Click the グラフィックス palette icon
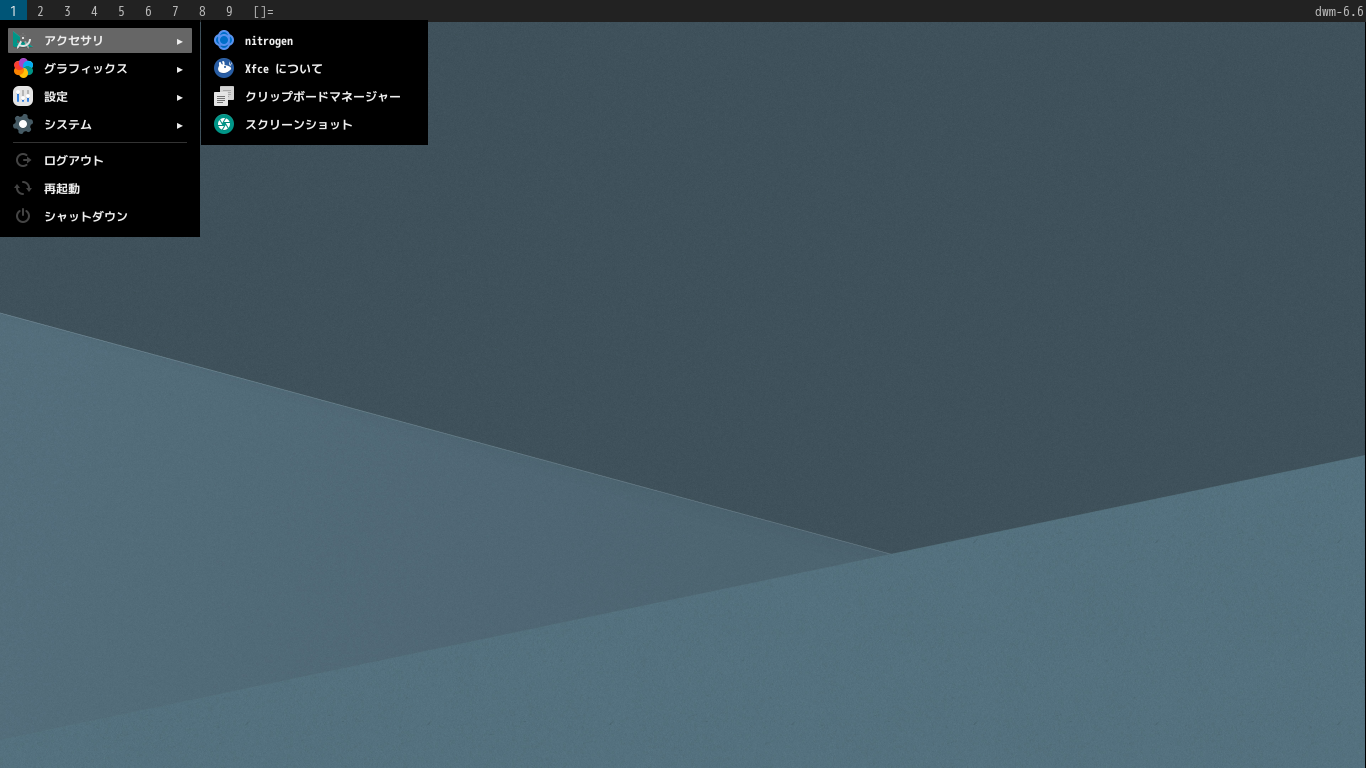Screen dimensions: 1366x768 [23, 68]
